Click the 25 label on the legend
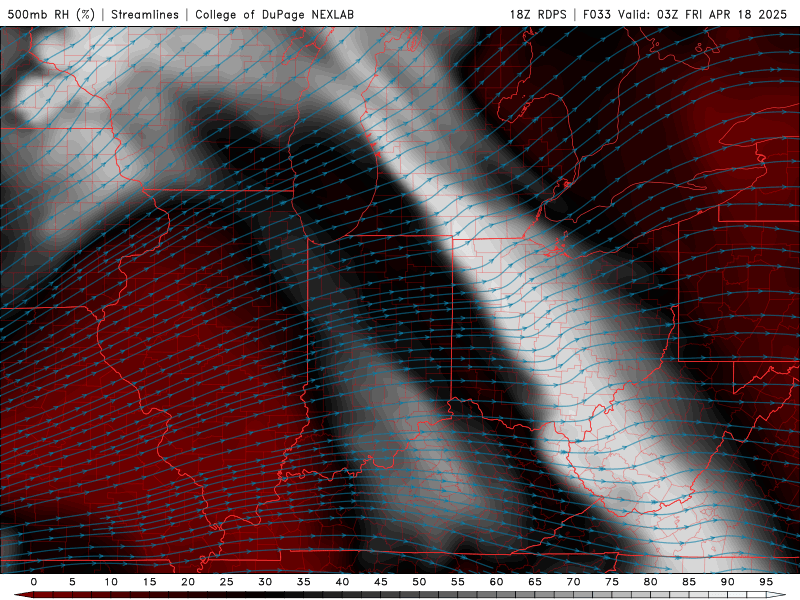Viewport: 800px width, 600px height. coord(227,582)
